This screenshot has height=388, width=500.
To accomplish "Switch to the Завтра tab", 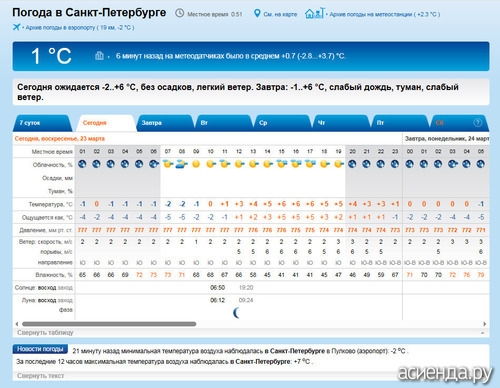I will [165, 123].
